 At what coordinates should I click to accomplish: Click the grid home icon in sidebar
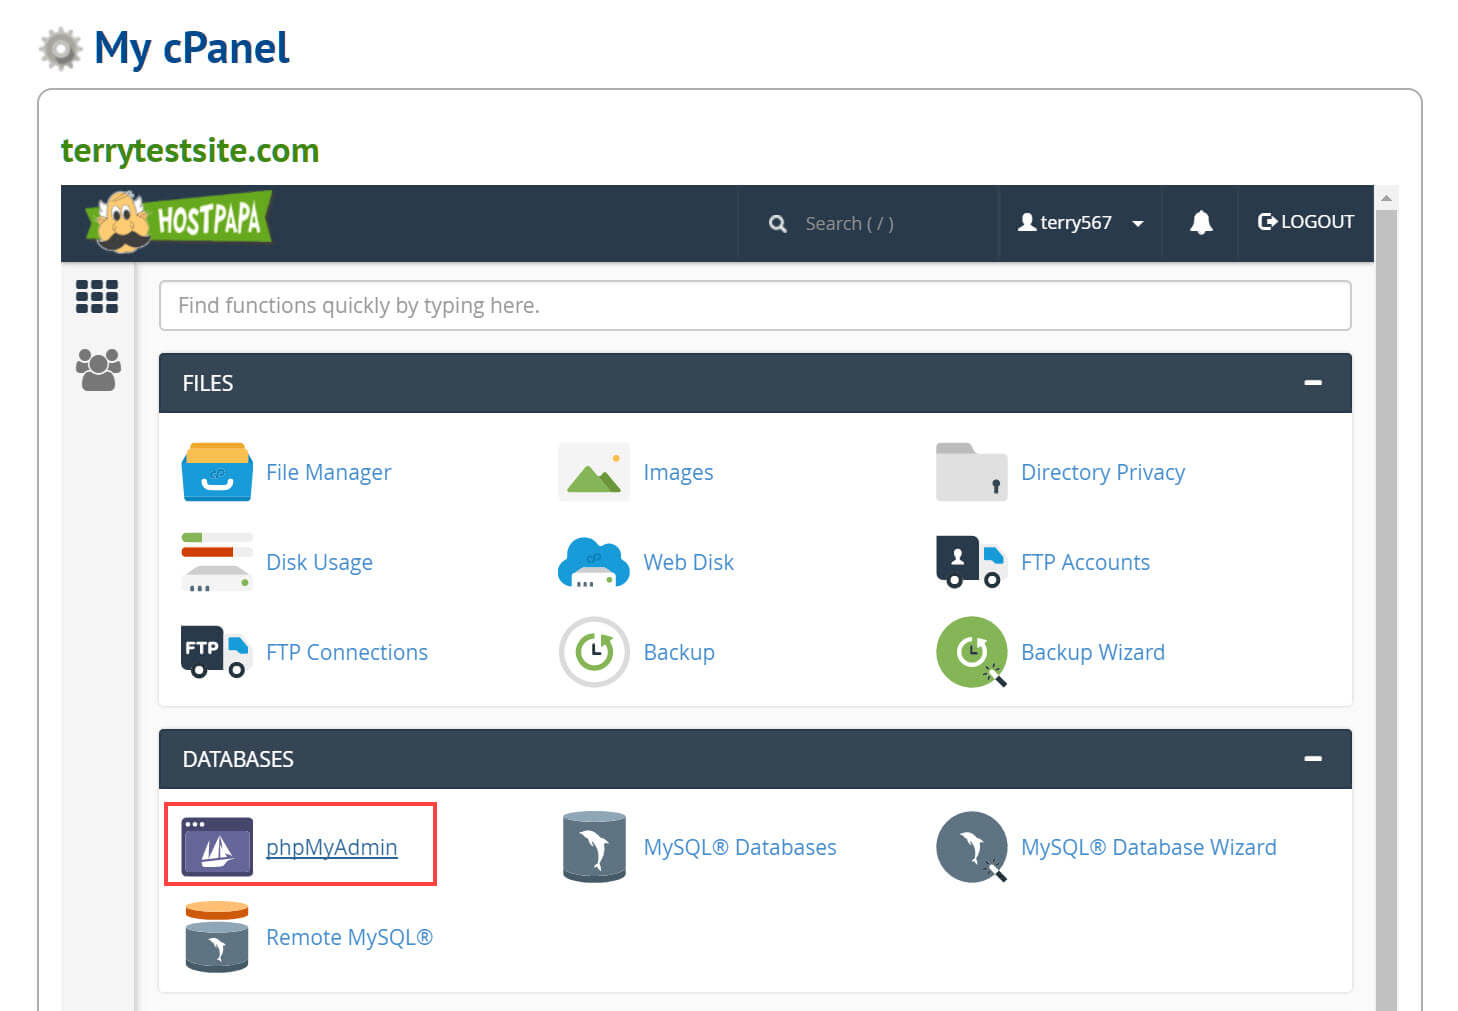(x=97, y=296)
